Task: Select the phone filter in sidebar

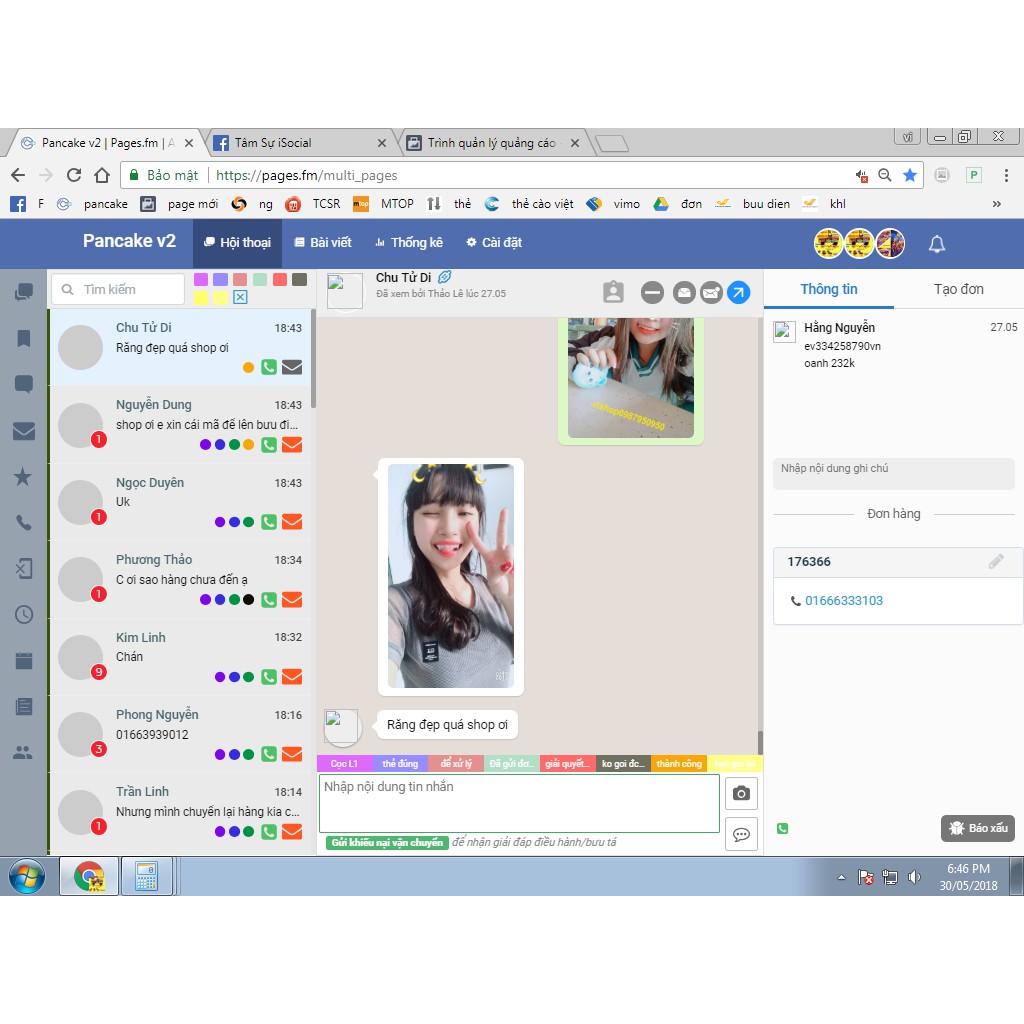Action: pos(23,523)
